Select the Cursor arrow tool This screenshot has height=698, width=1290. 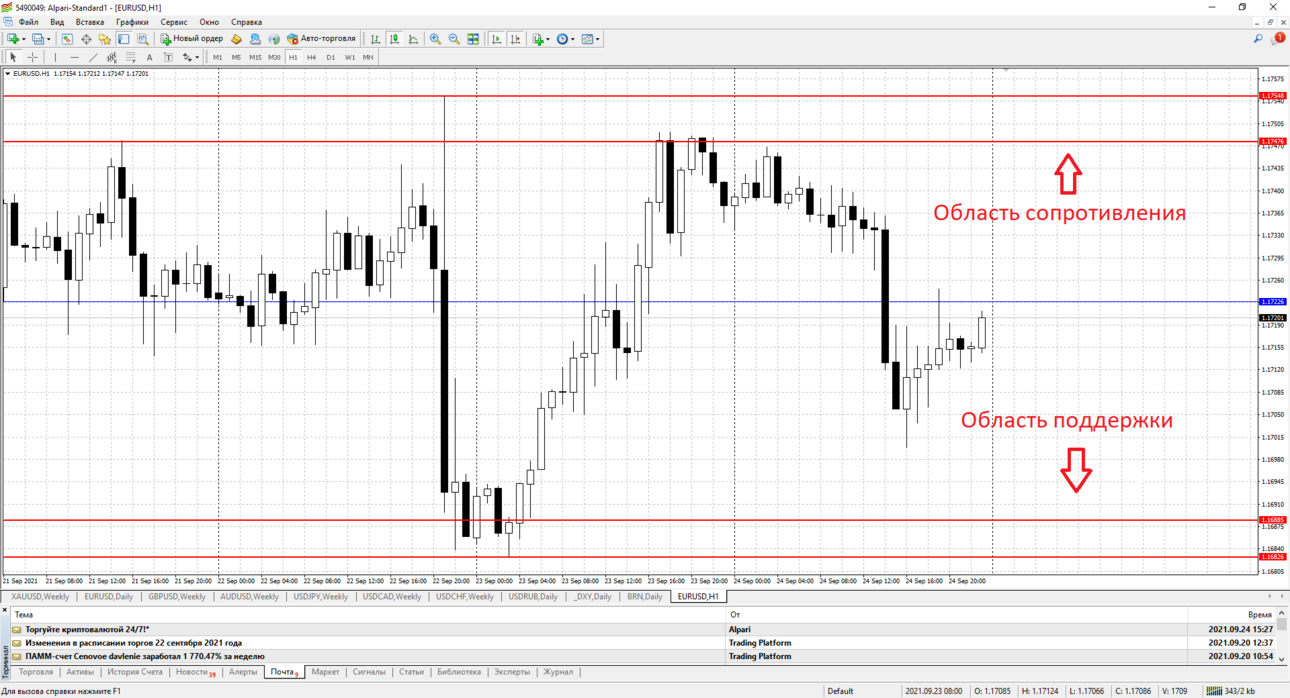(x=13, y=57)
